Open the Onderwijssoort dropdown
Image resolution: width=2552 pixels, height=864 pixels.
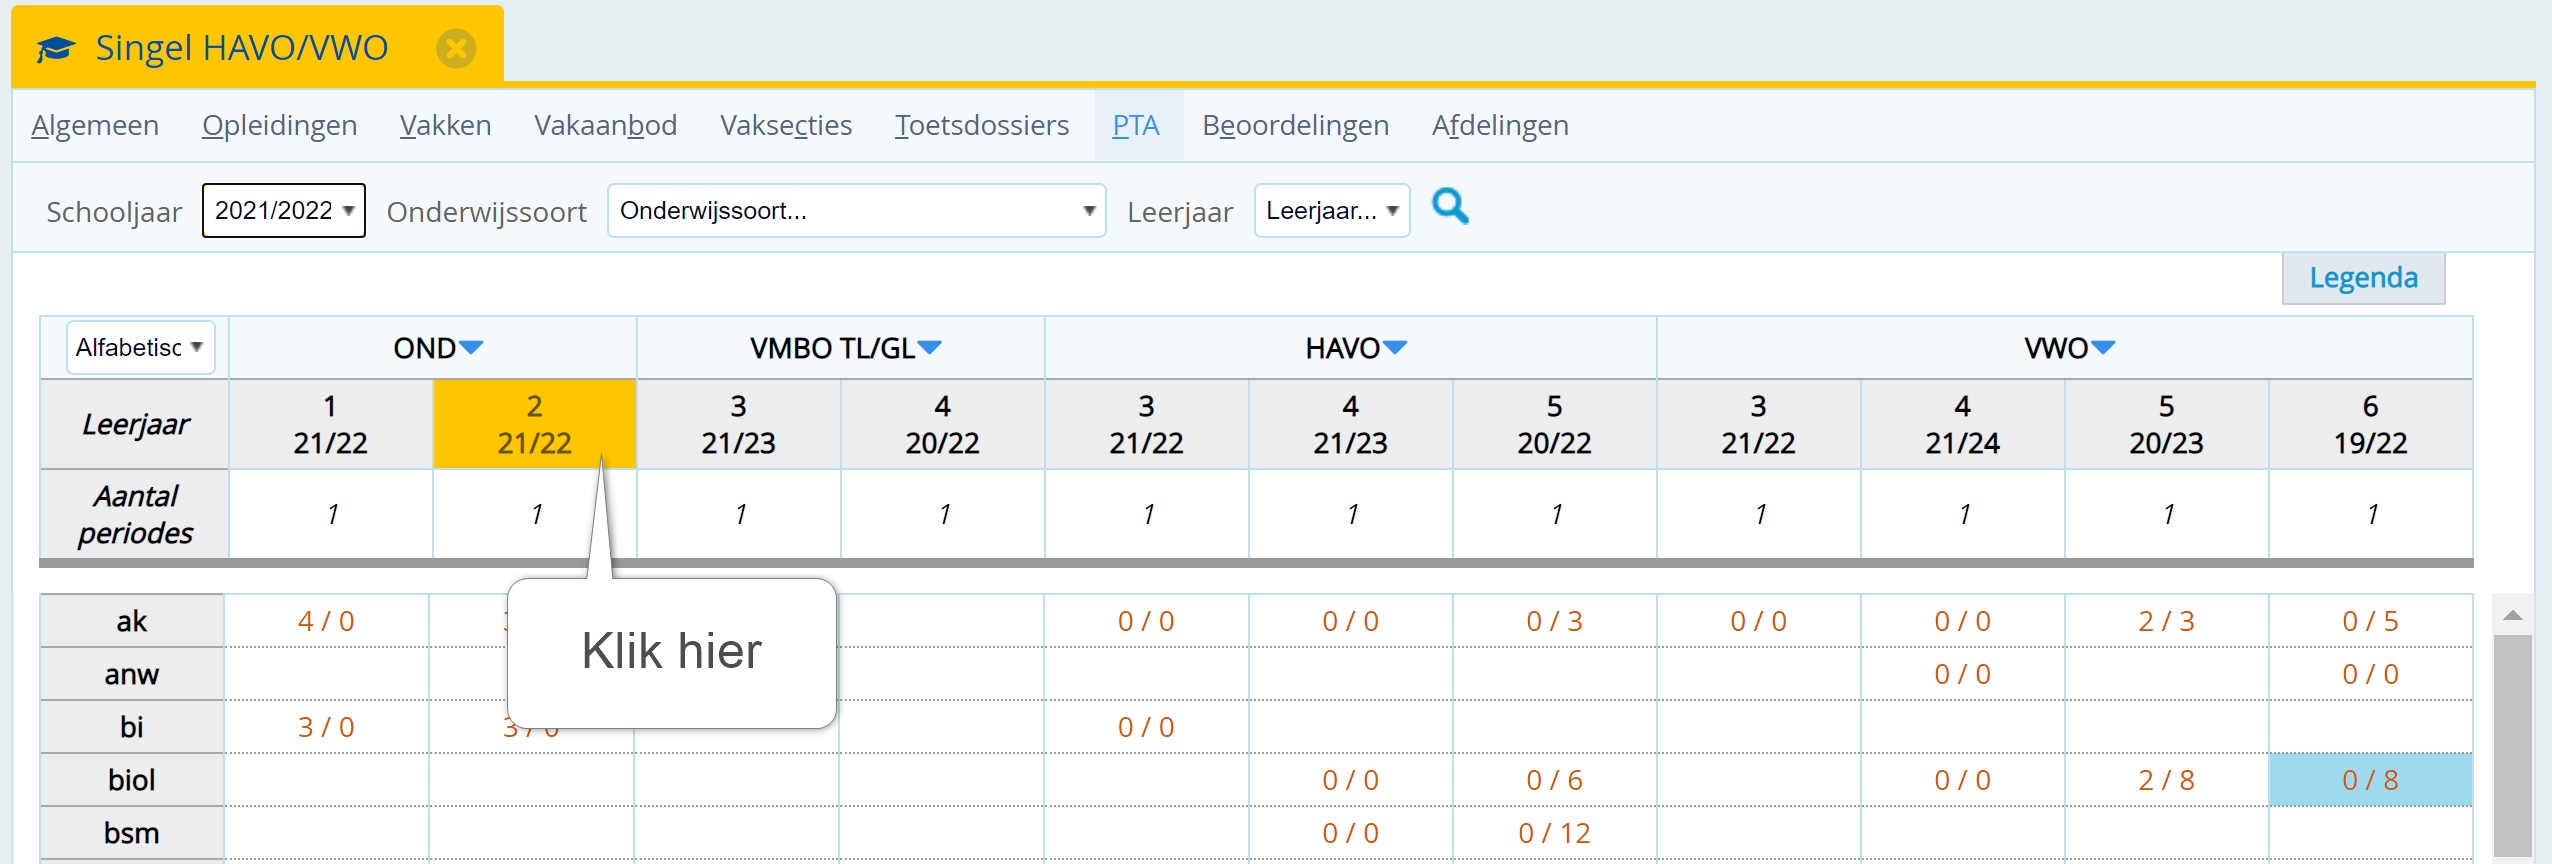[x=856, y=210]
